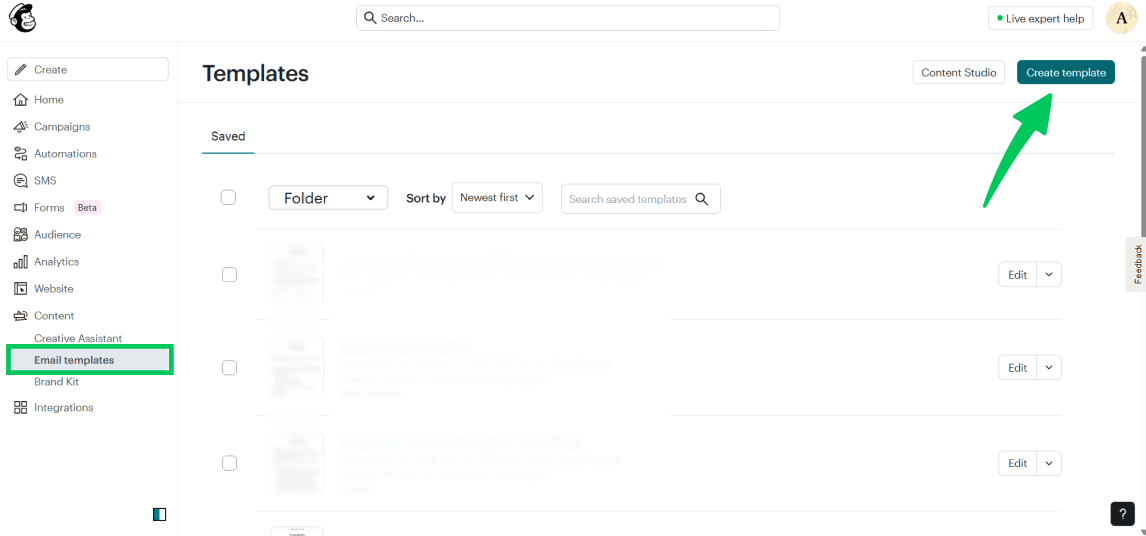Open Content Studio
1146x536 pixels.
959,72
